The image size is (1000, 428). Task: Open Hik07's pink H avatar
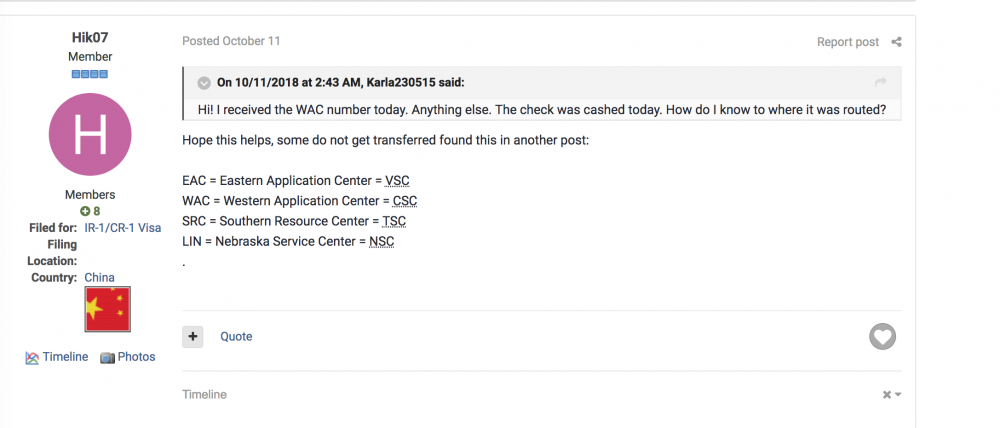click(90, 135)
